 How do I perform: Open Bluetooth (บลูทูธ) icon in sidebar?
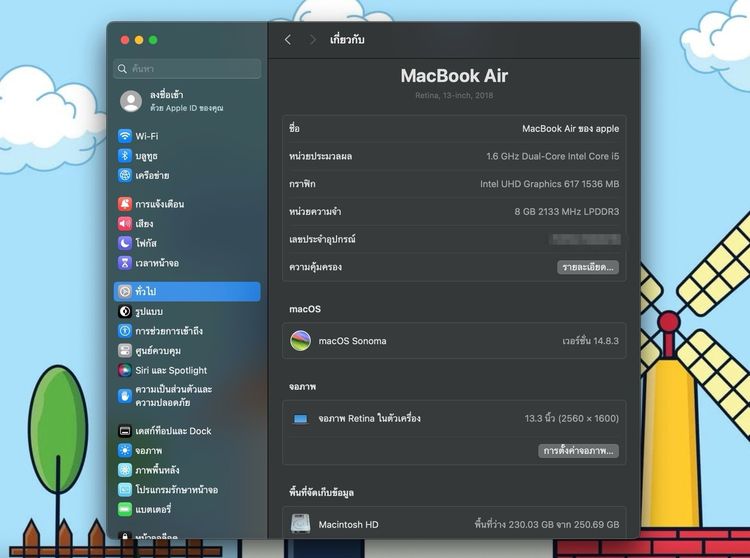pos(125,155)
